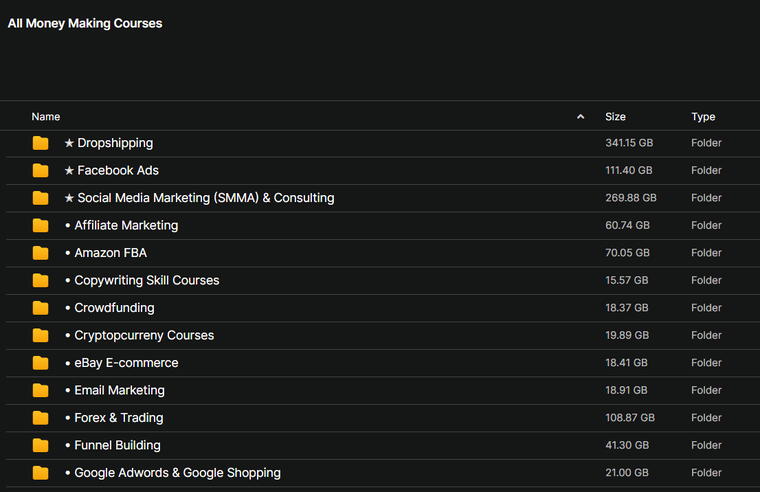Image resolution: width=760 pixels, height=492 pixels.
Task: Click the Dropshipping folder icon
Action: (40, 143)
